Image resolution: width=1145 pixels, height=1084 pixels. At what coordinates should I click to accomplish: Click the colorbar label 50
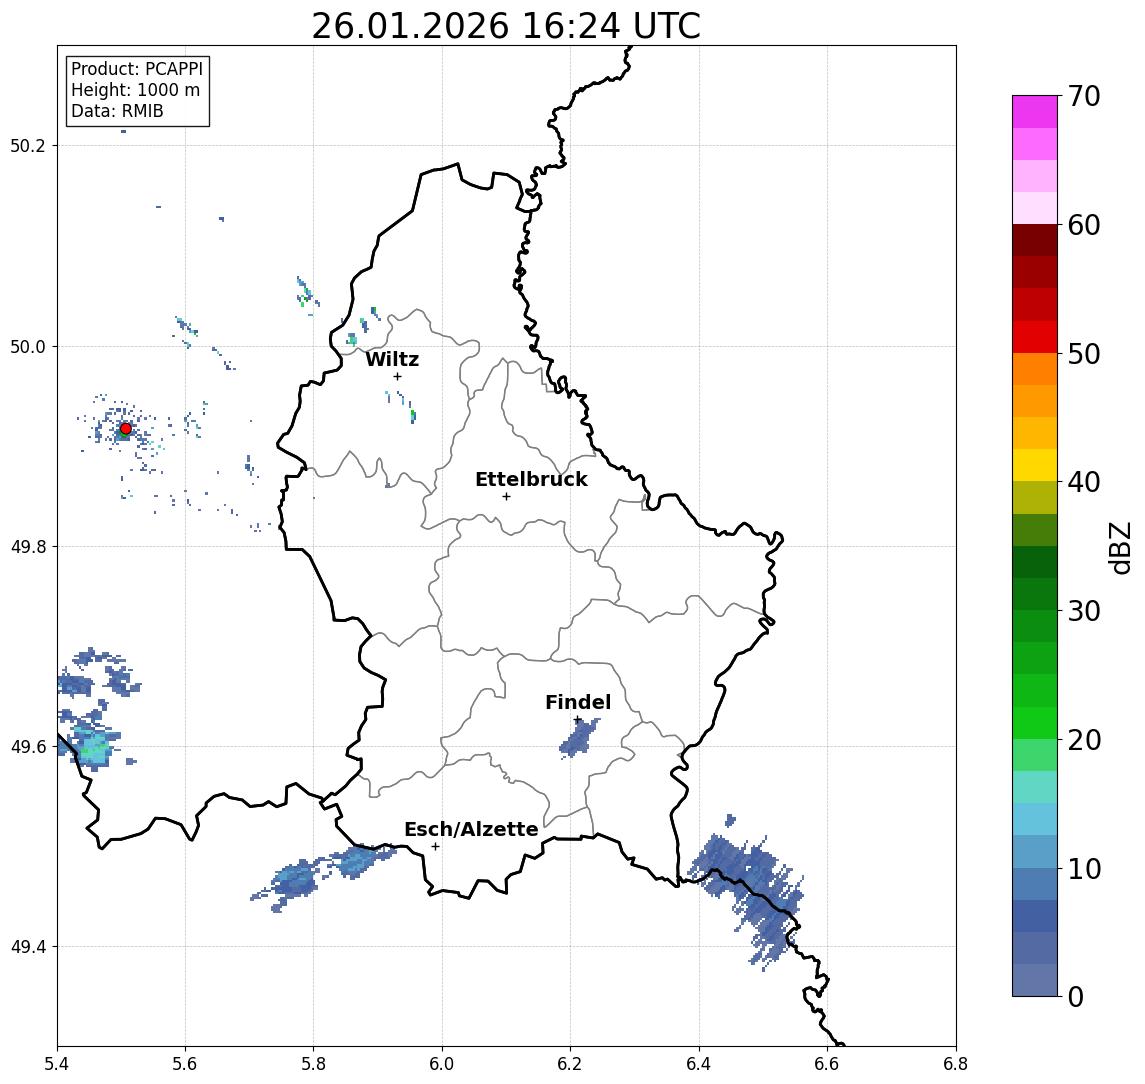pyautogui.click(x=1083, y=354)
